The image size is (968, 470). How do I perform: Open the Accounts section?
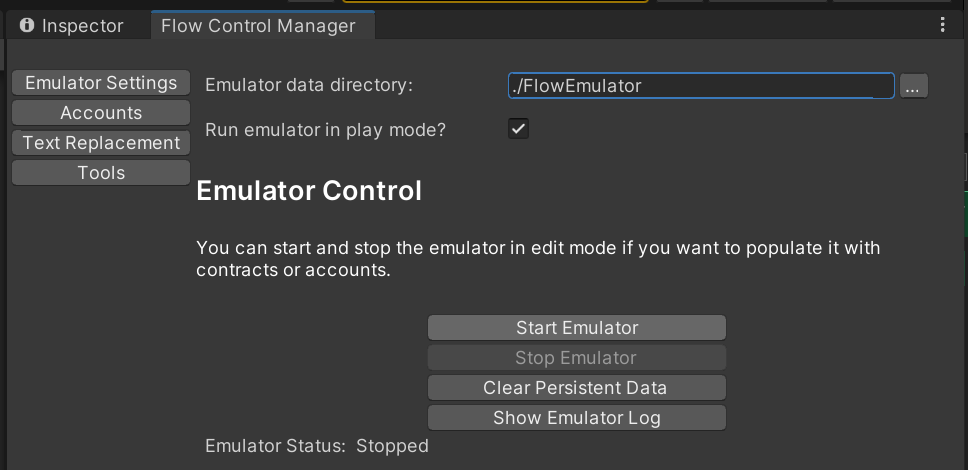click(x=101, y=113)
